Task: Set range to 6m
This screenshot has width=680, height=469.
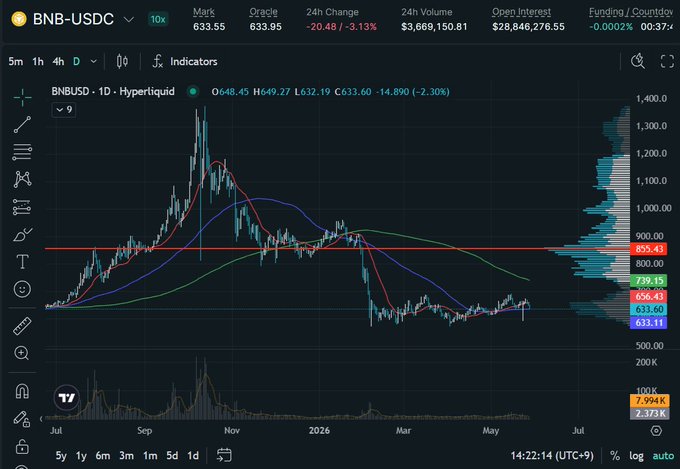Action: (103, 456)
